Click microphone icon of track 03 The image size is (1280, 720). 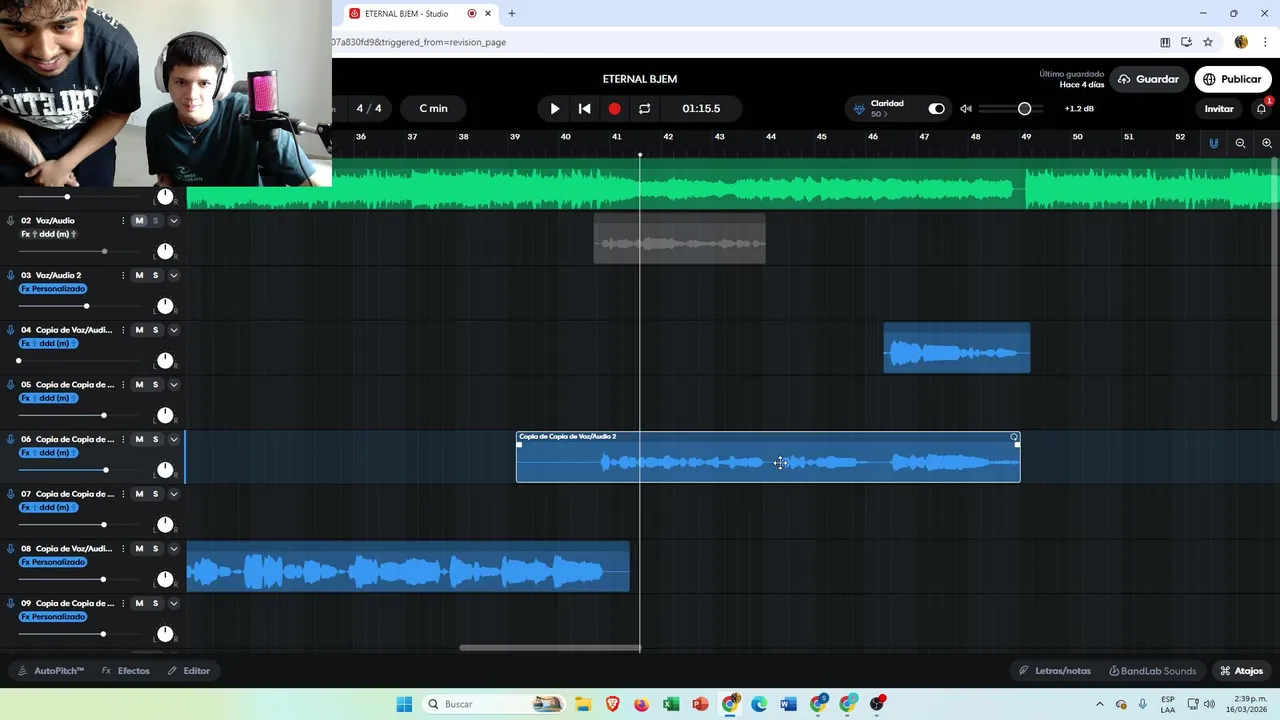tap(11, 275)
